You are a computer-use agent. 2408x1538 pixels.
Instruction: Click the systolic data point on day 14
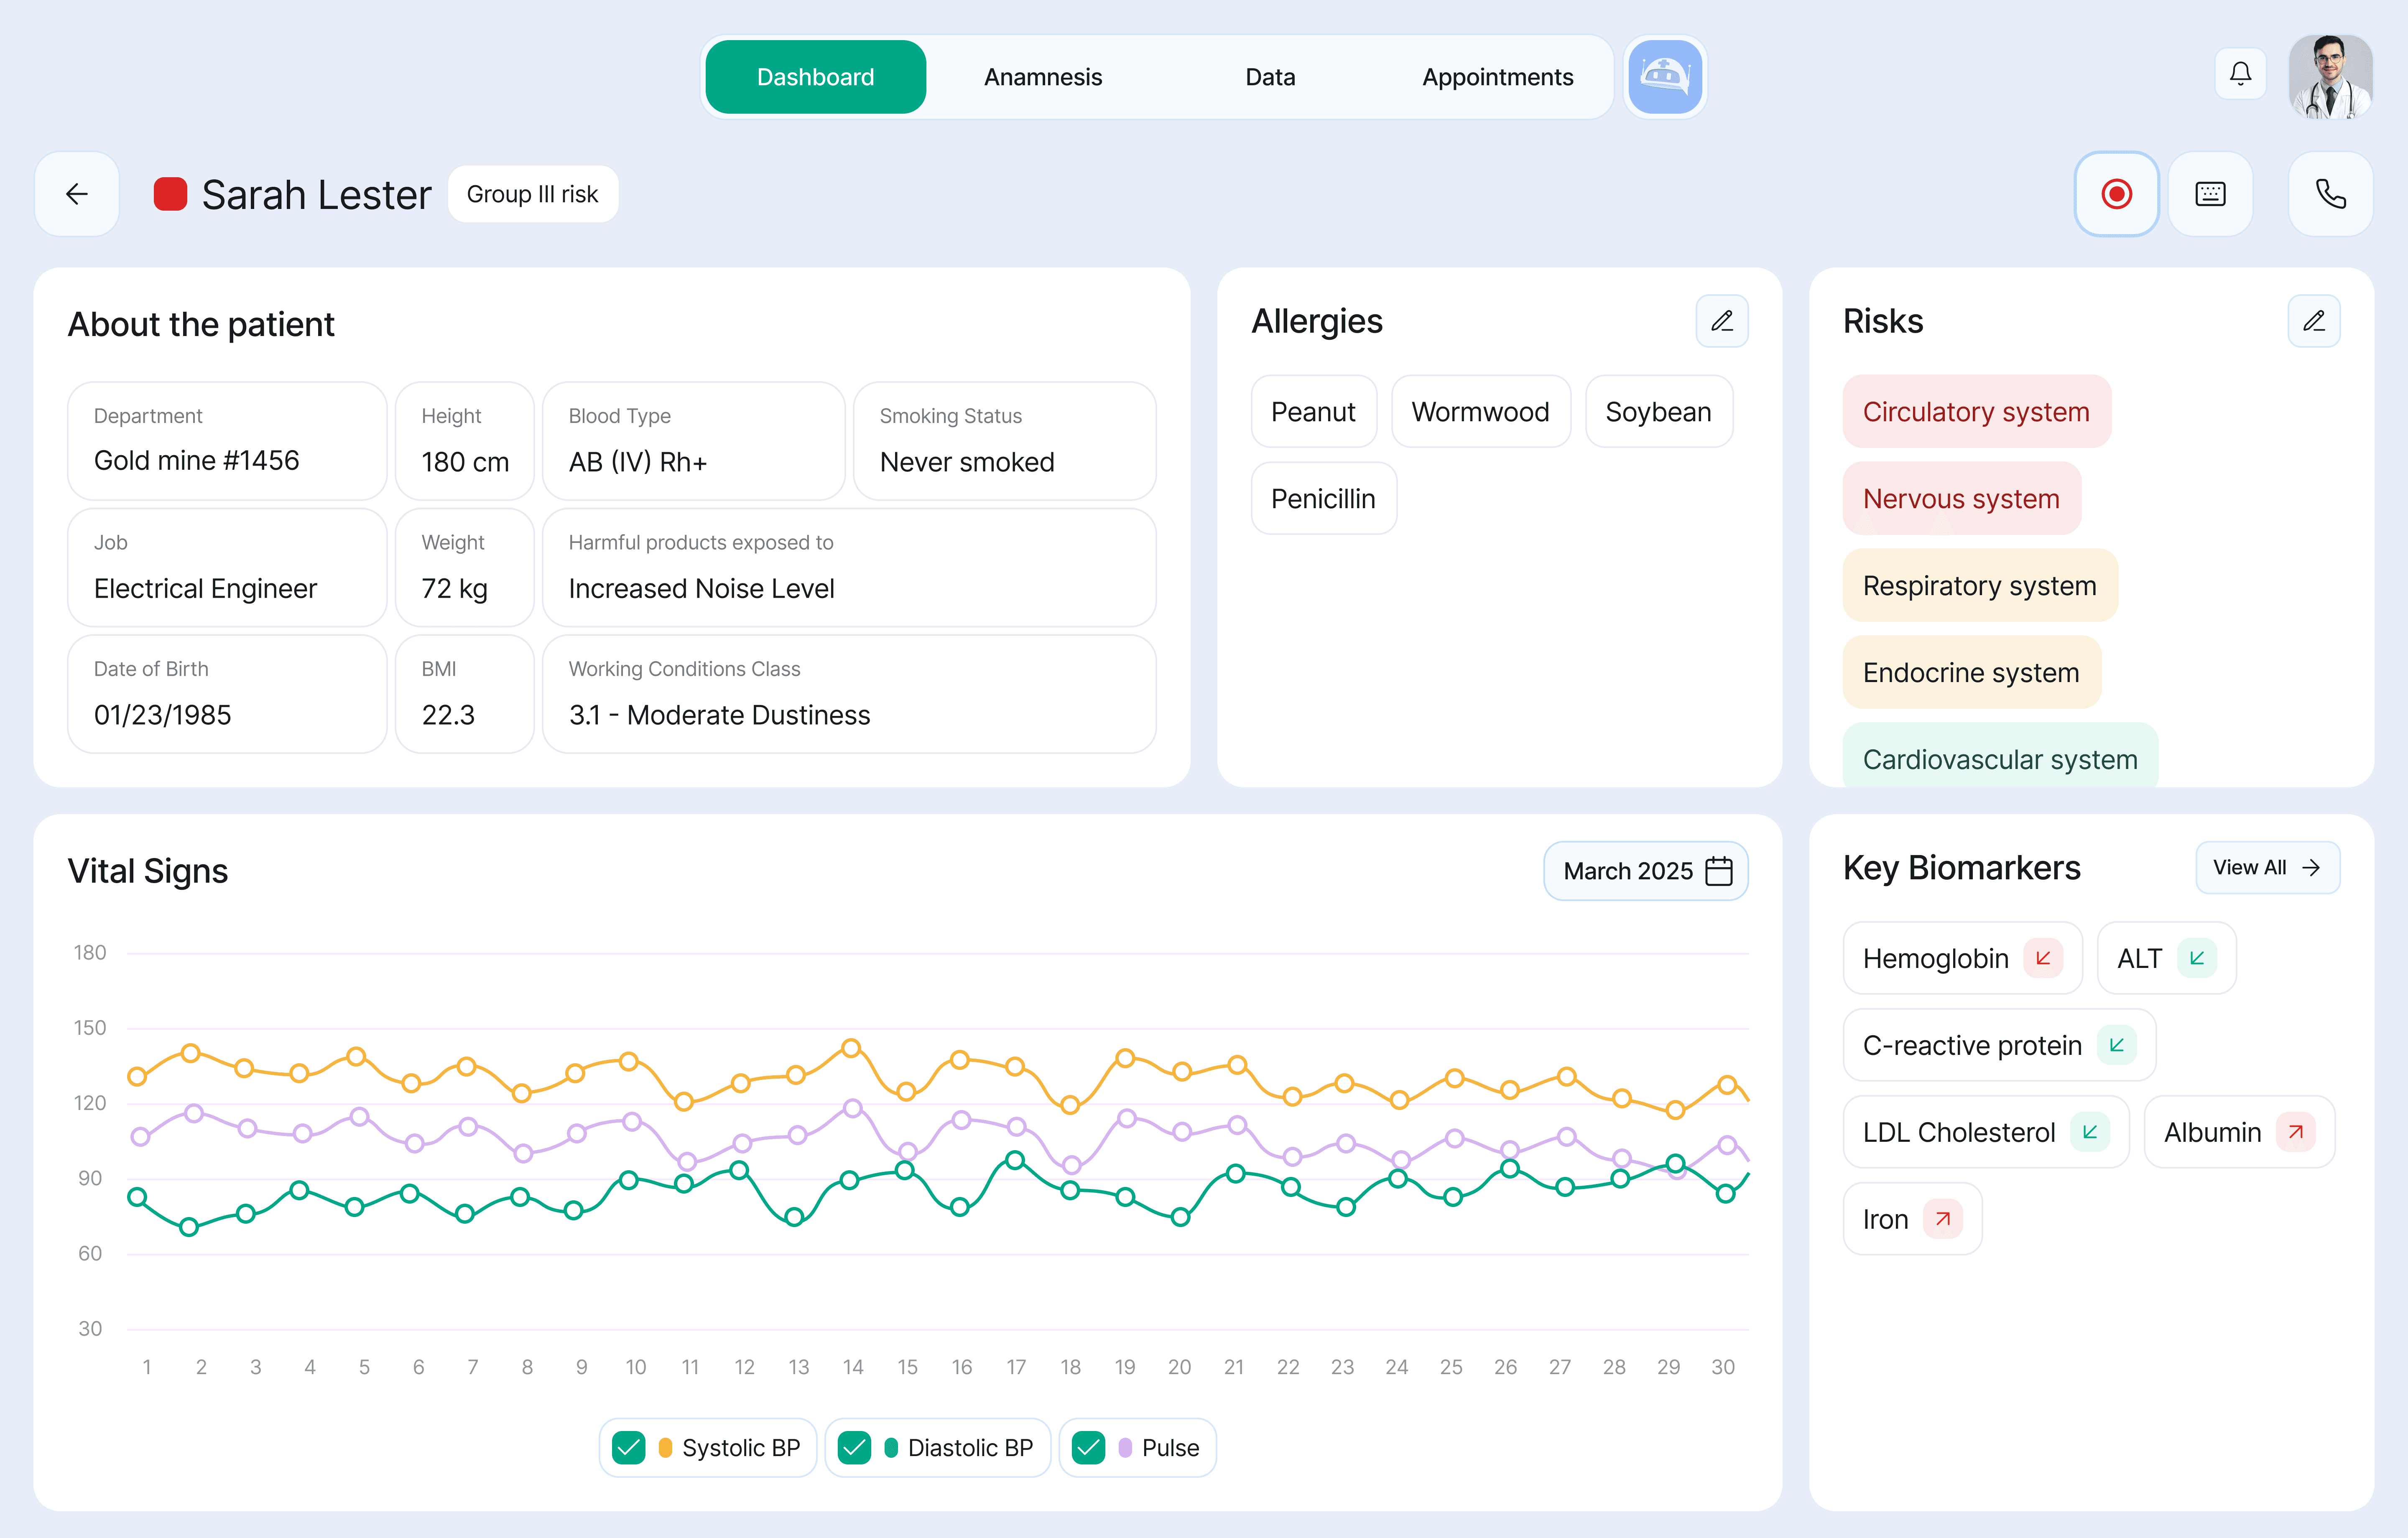pos(851,1048)
